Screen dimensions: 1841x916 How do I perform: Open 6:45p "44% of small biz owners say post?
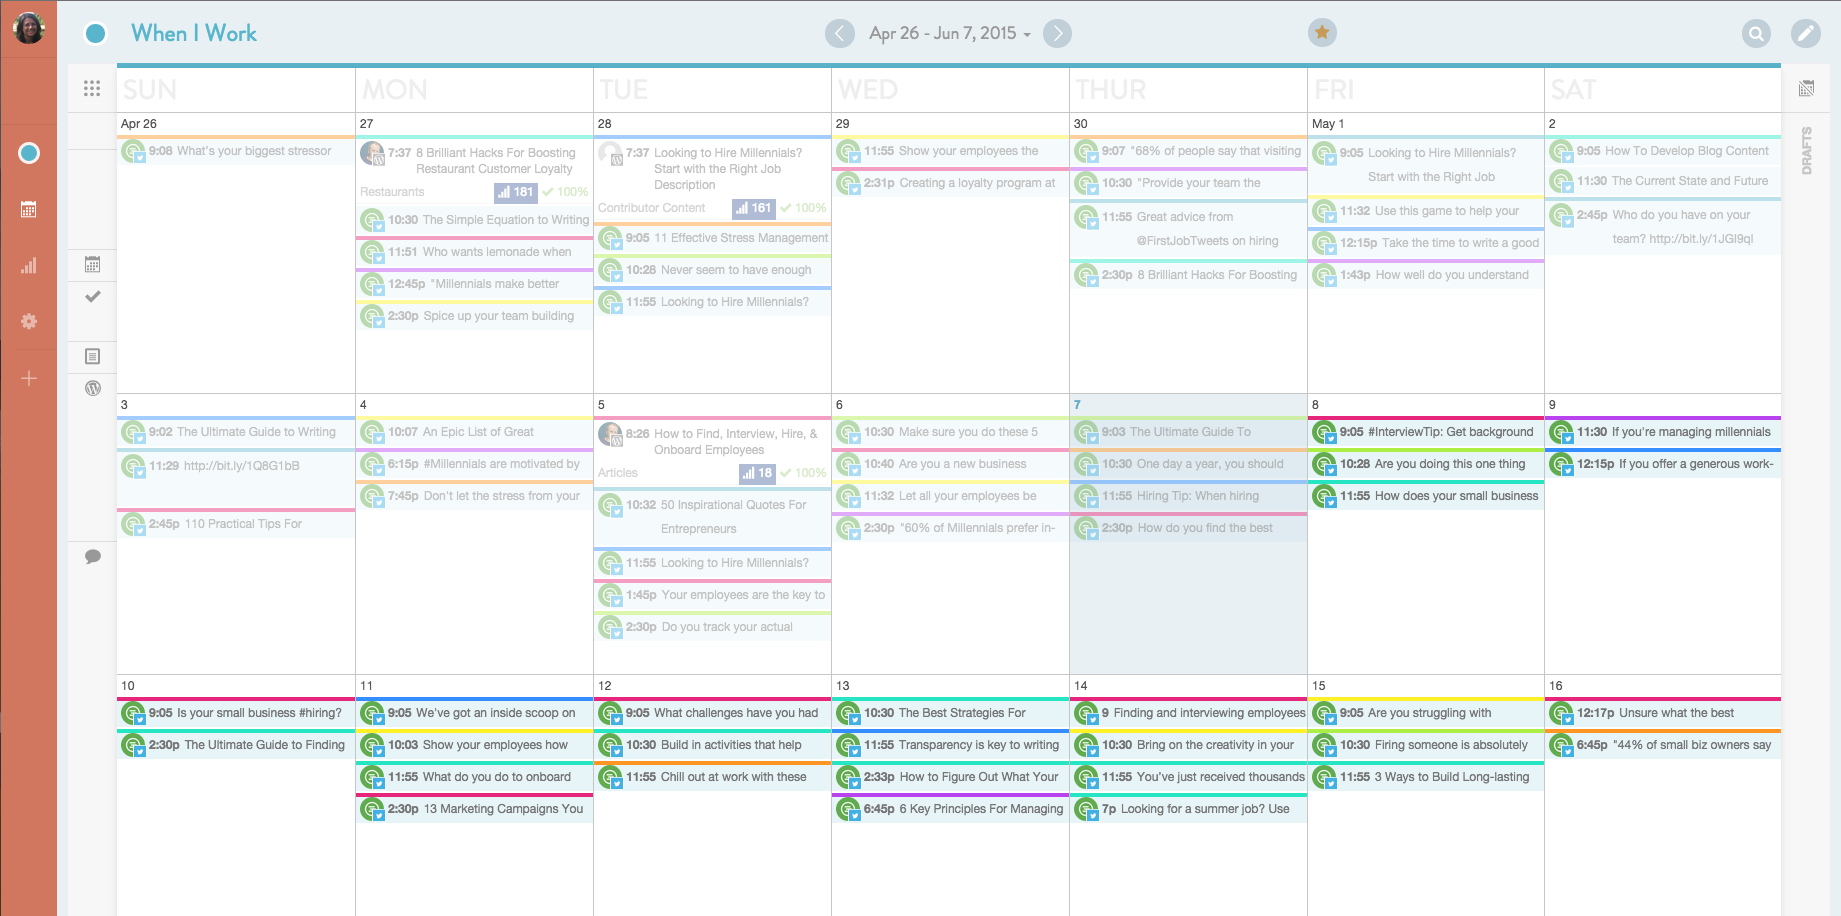tap(1665, 745)
